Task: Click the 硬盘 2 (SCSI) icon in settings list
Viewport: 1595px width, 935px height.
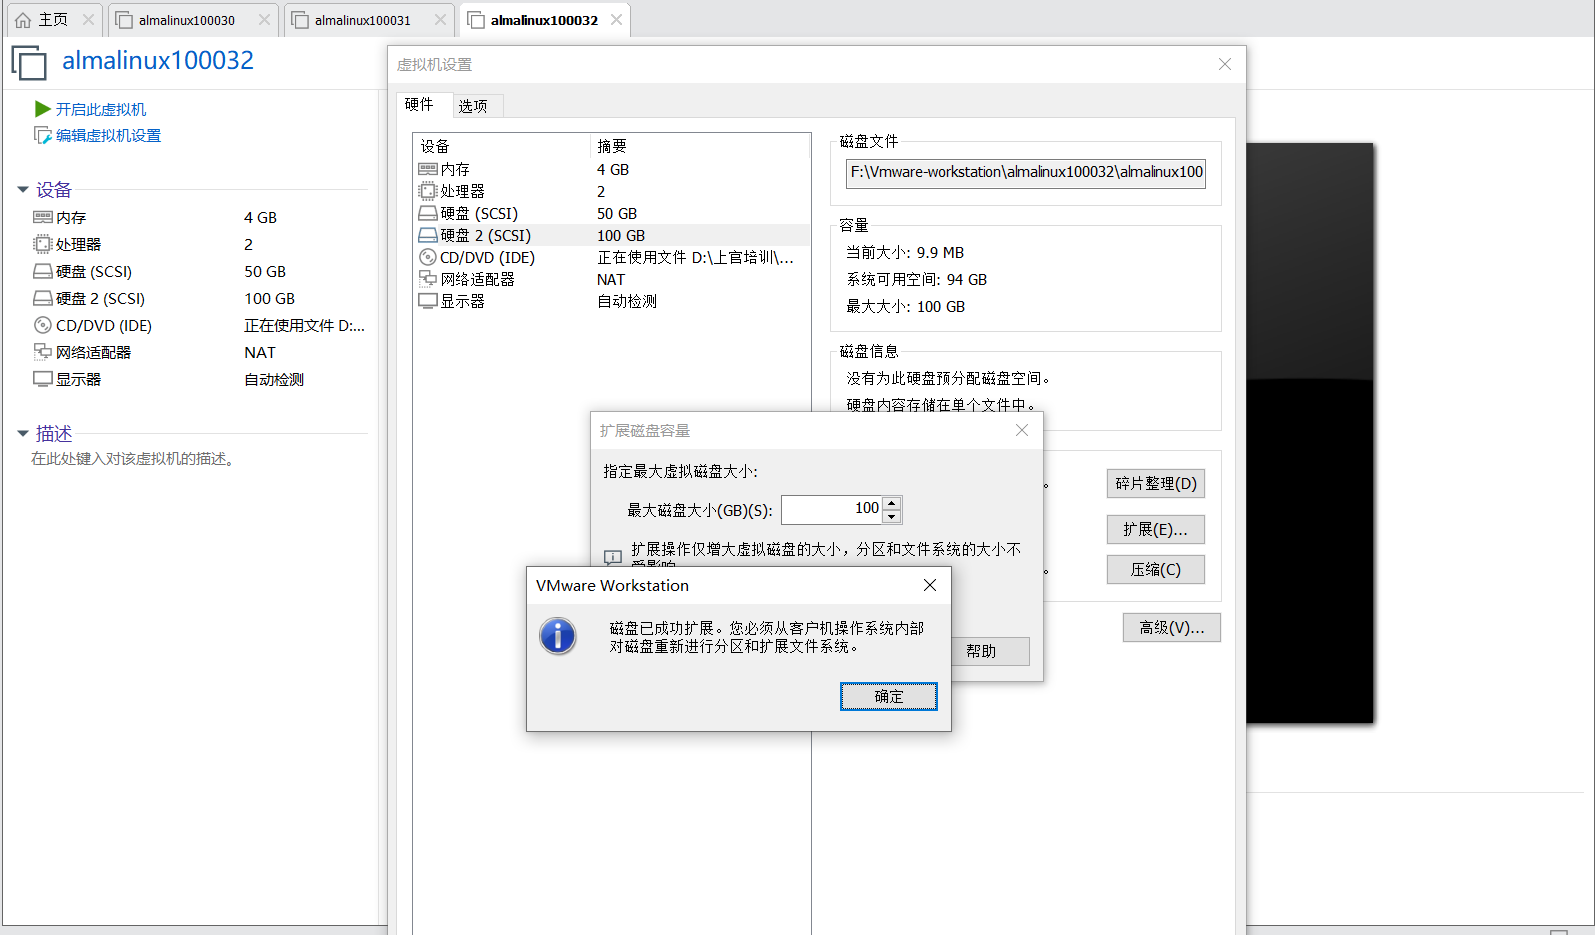Action: pyautogui.click(x=428, y=235)
